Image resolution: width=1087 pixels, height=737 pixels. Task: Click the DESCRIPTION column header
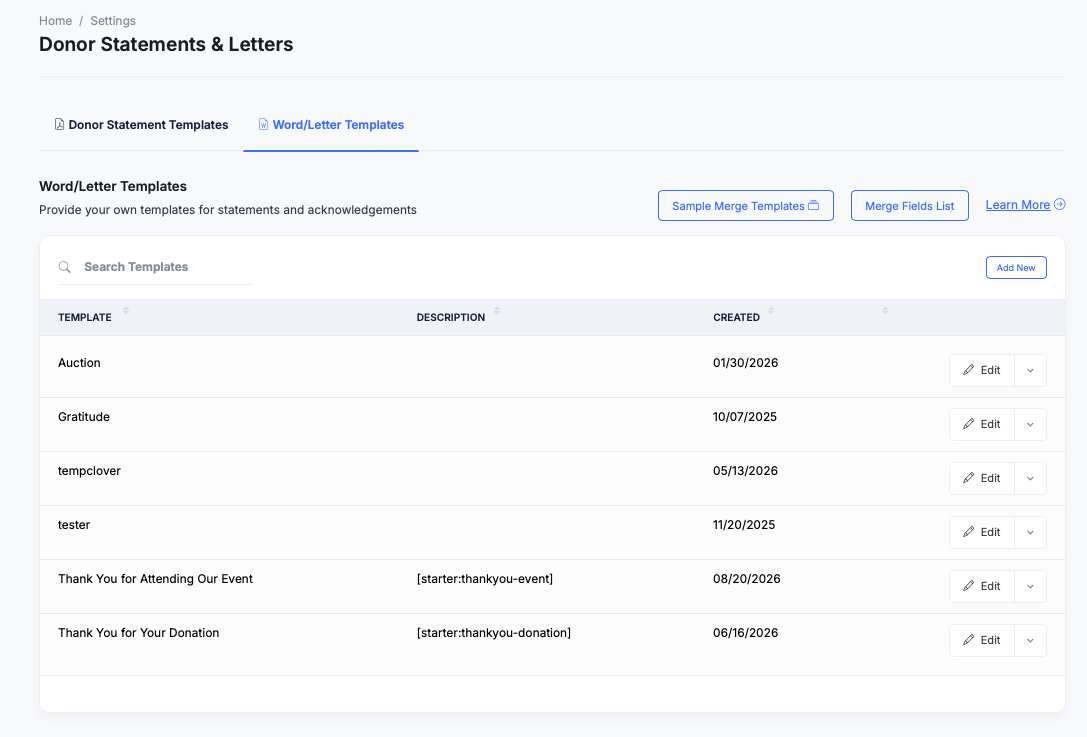(x=451, y=318)
